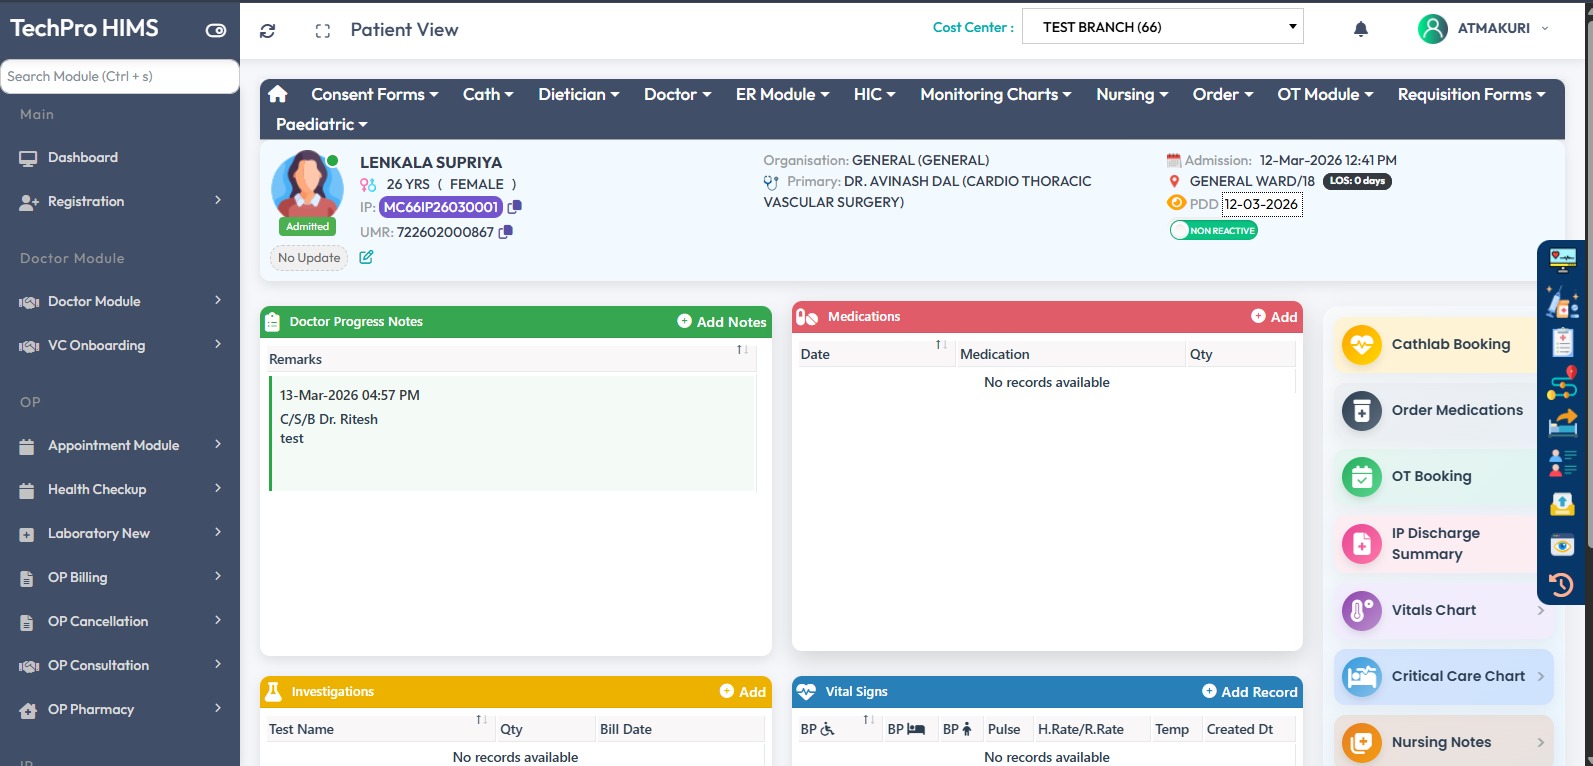1593x766 pixels.
Task: Toggle the Non Reactive switch
Action: click(x=1213, y=231)
